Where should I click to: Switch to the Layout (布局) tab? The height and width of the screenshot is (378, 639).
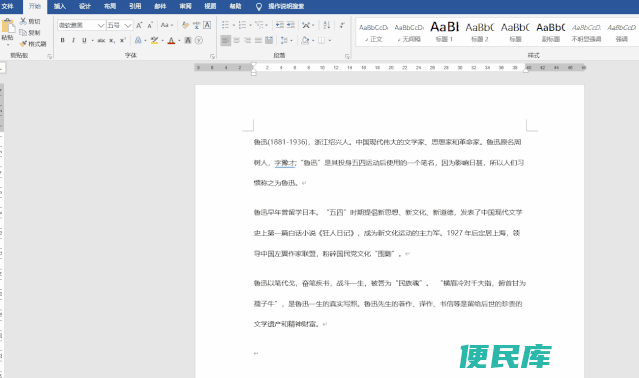click(110, 6)
